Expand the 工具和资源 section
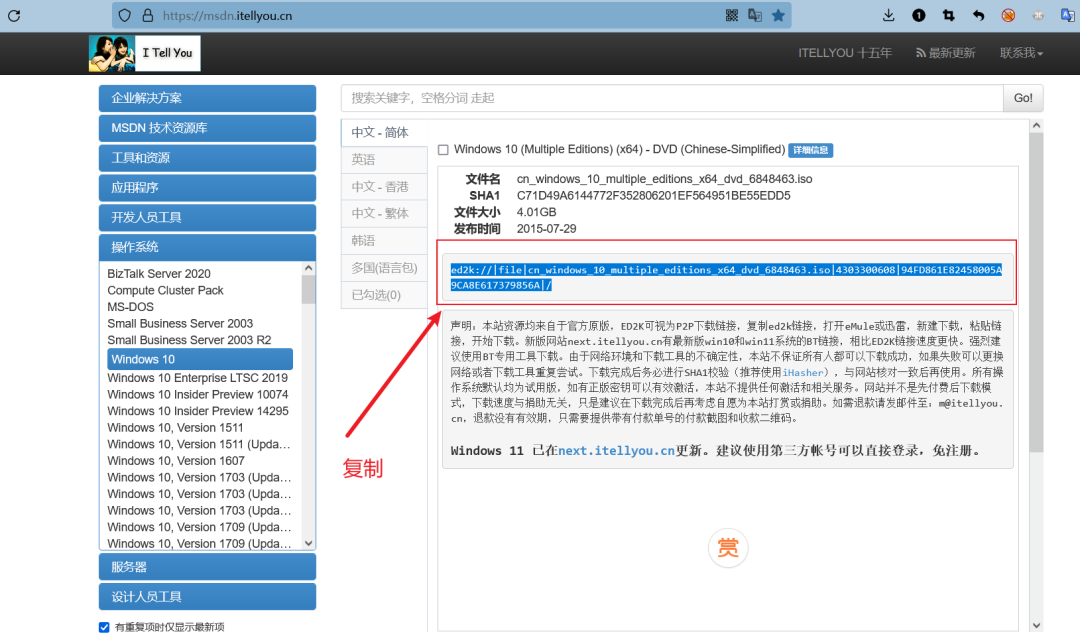This screenshot has height=640, width=1080. pos(207,158)
